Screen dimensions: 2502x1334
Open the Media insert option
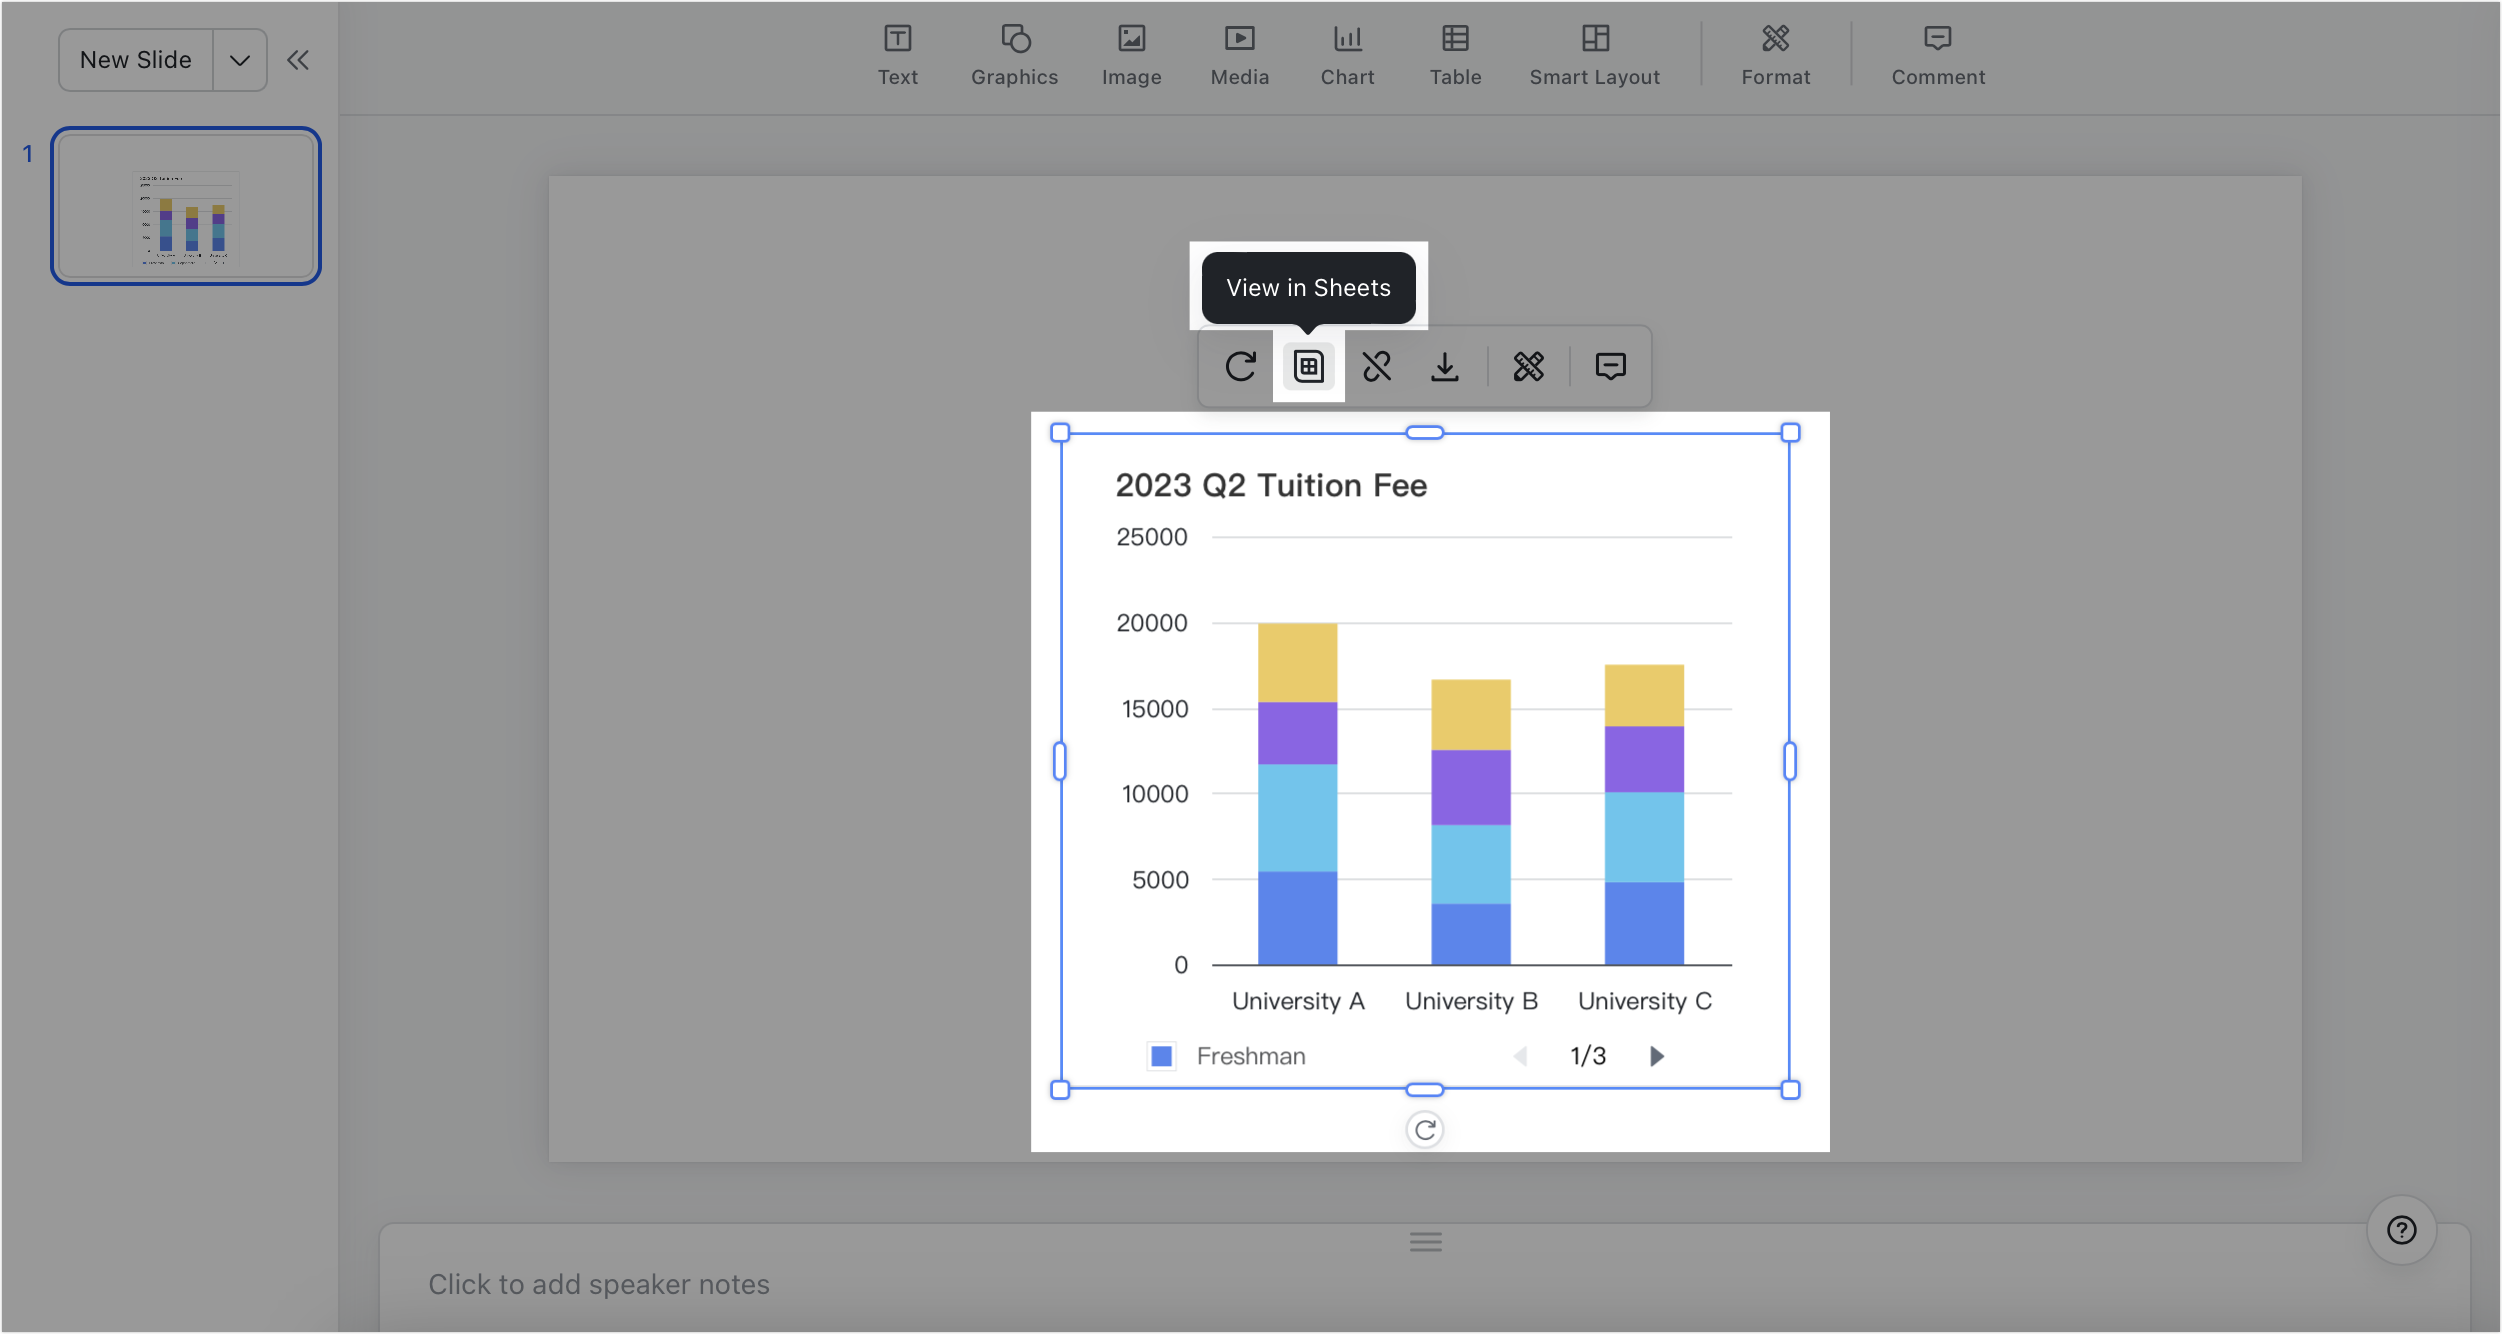tap(1239, 55)
